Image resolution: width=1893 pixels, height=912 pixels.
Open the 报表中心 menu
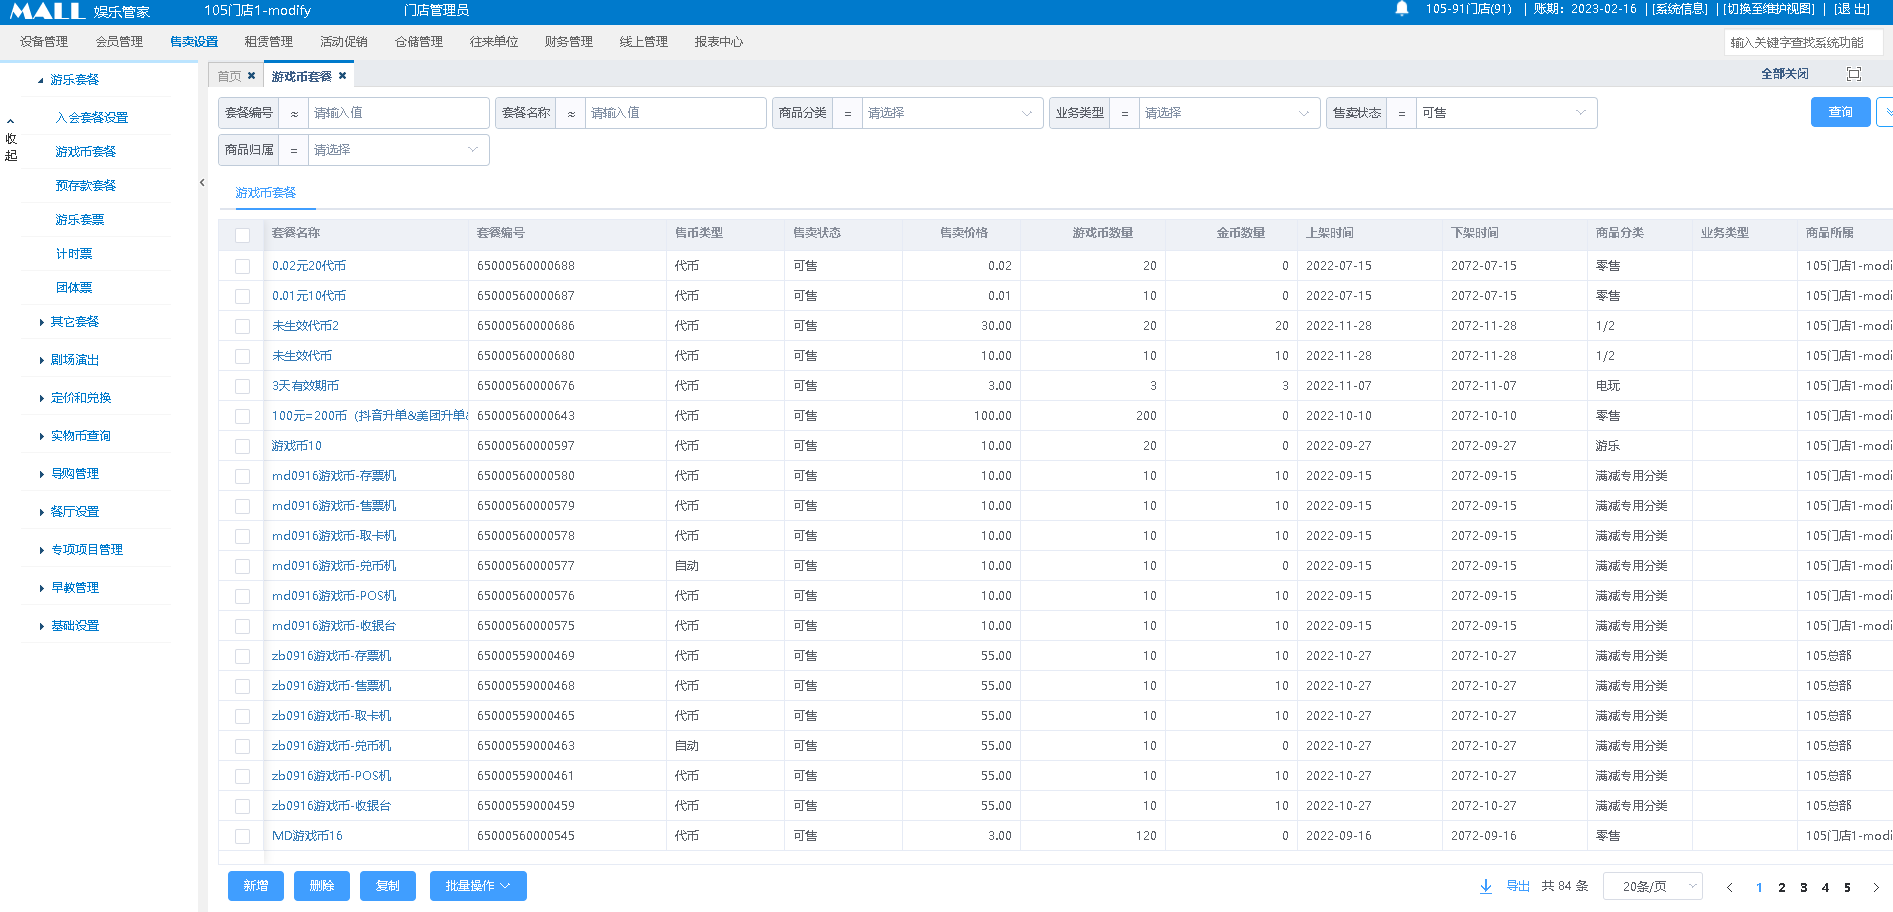[x=719, y=42]
